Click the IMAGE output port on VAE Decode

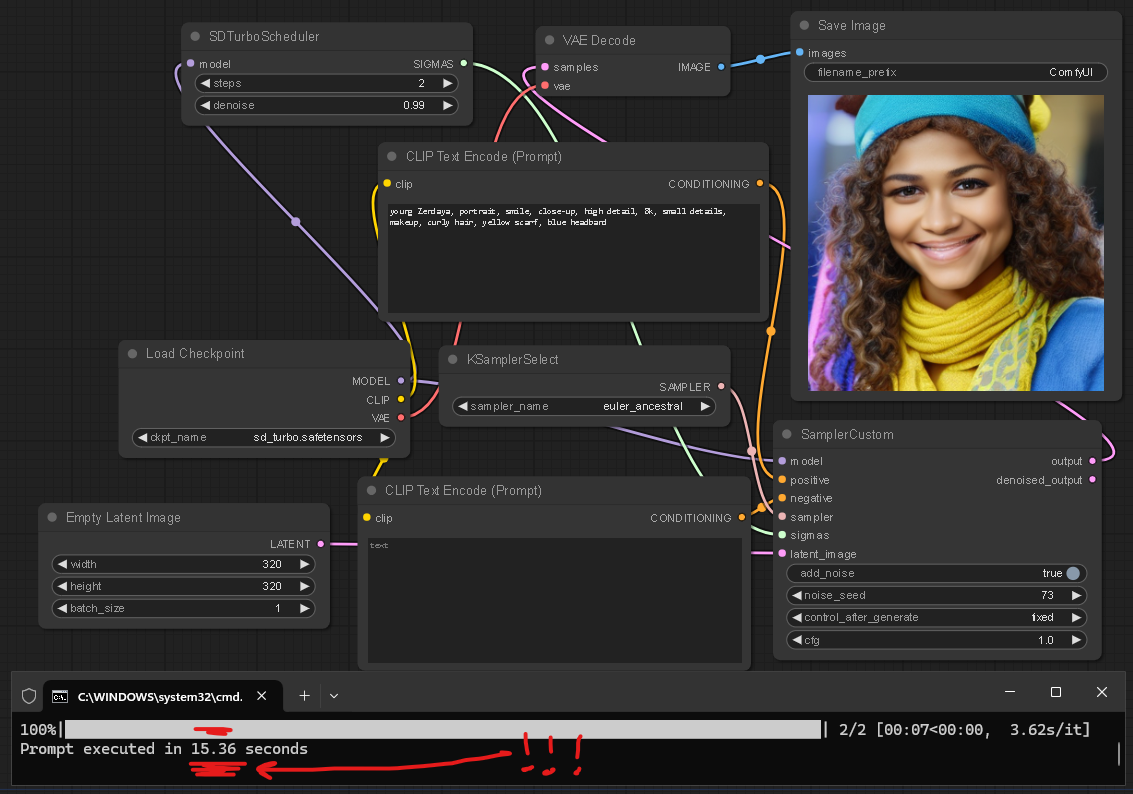tap(722, 67)
